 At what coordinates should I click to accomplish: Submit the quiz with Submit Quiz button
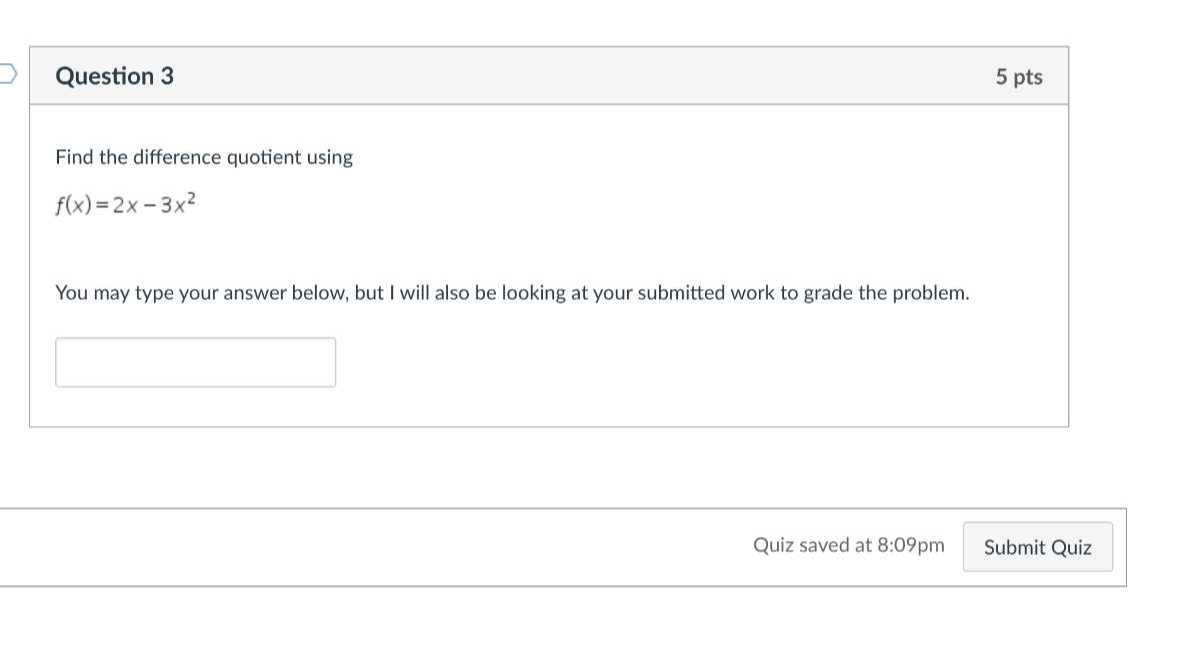pyautogui.click(x=1037, y=547)
